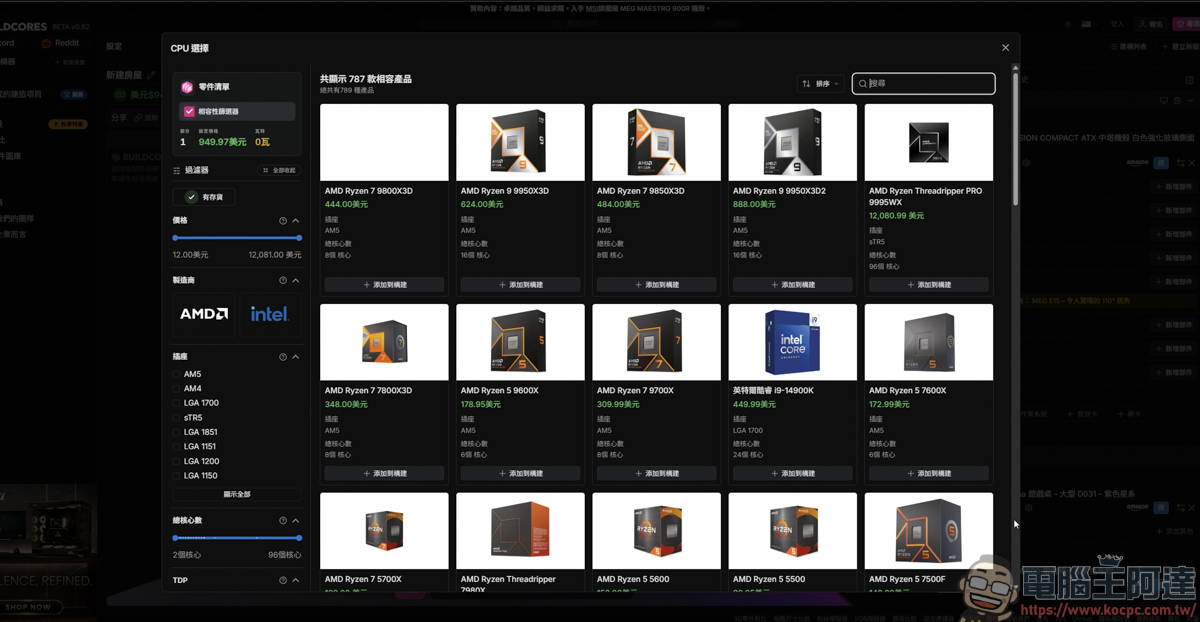1200x622 pixels.
Task: Click the dialog vertical scrollbar thumb
Action: click(1016, 140)
